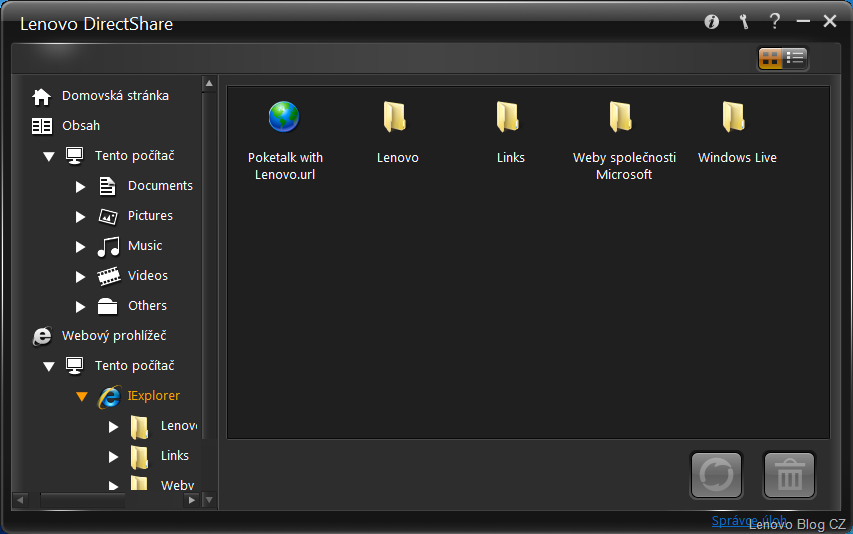Switch to list view mode
This screenshot has height=534, width=853.
point(796,58)
